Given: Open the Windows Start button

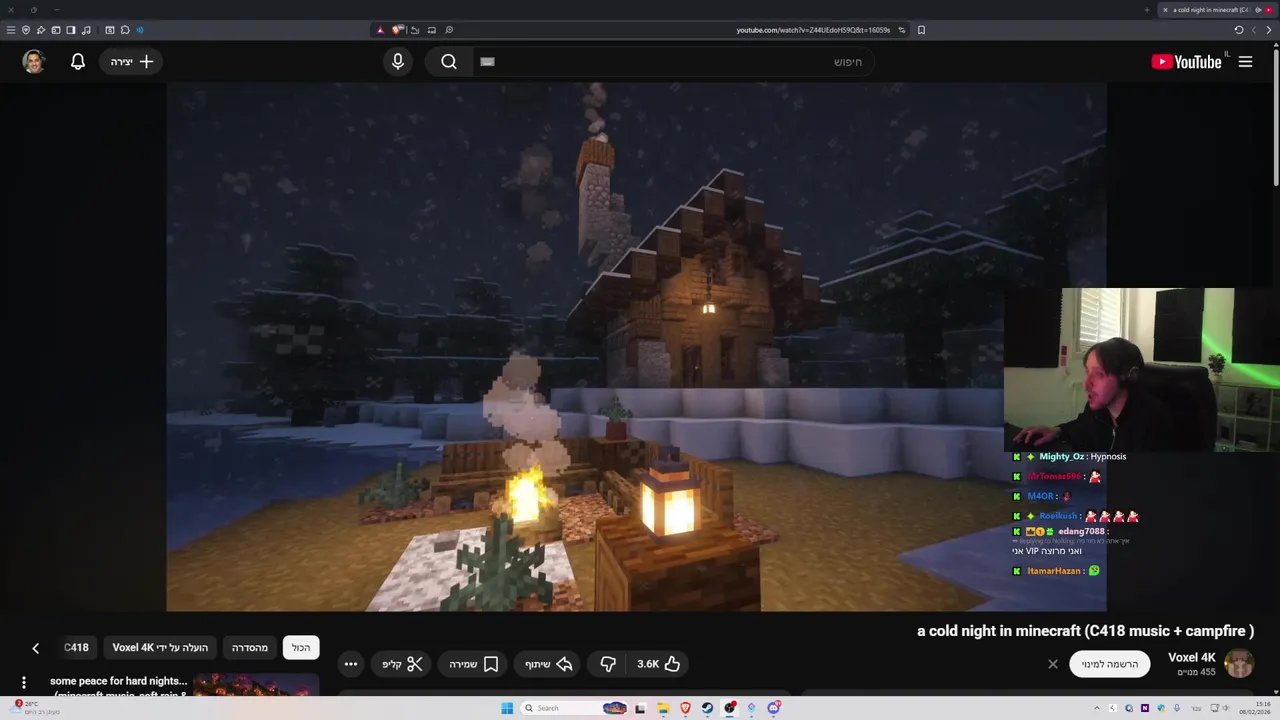Looking at the screenshot, I should tap(507, 708).
